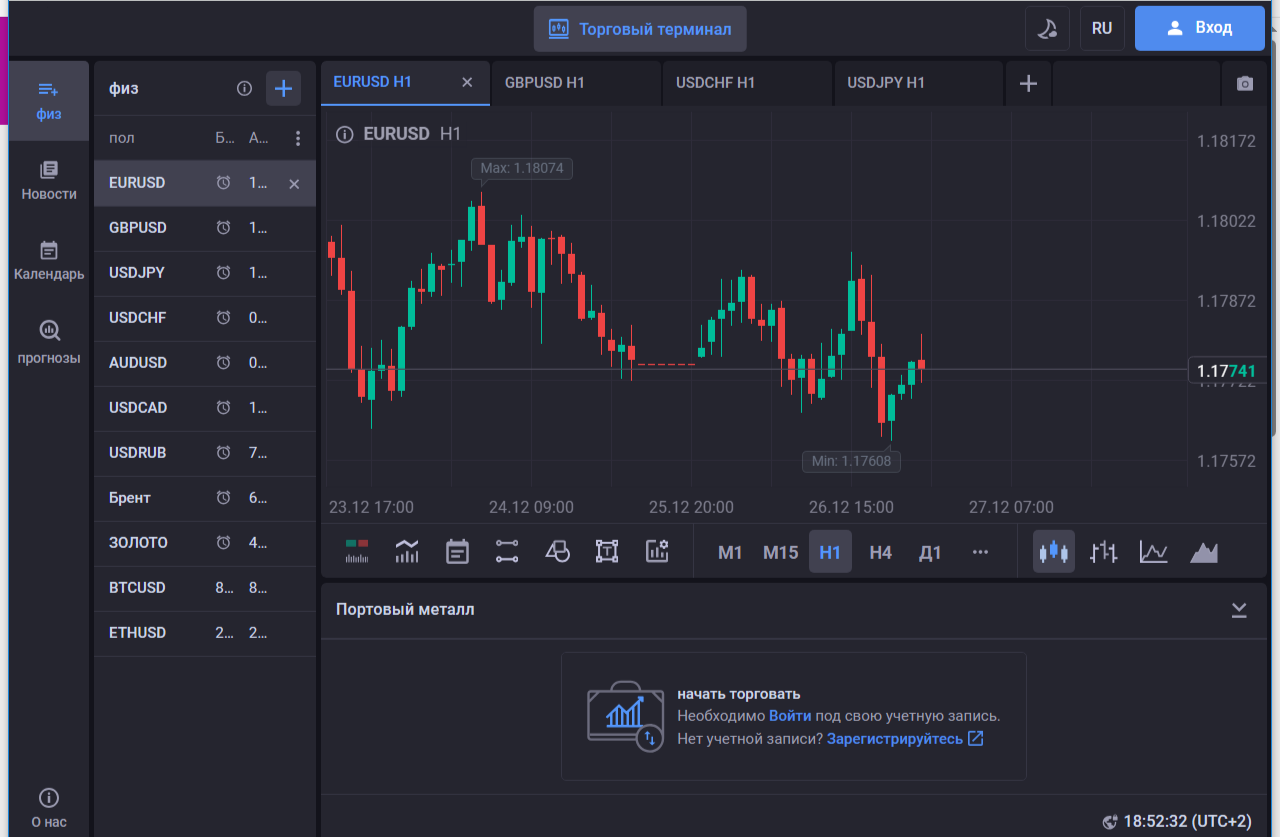
Task: Open the chart calendar events icon
Action: (457, 552)
